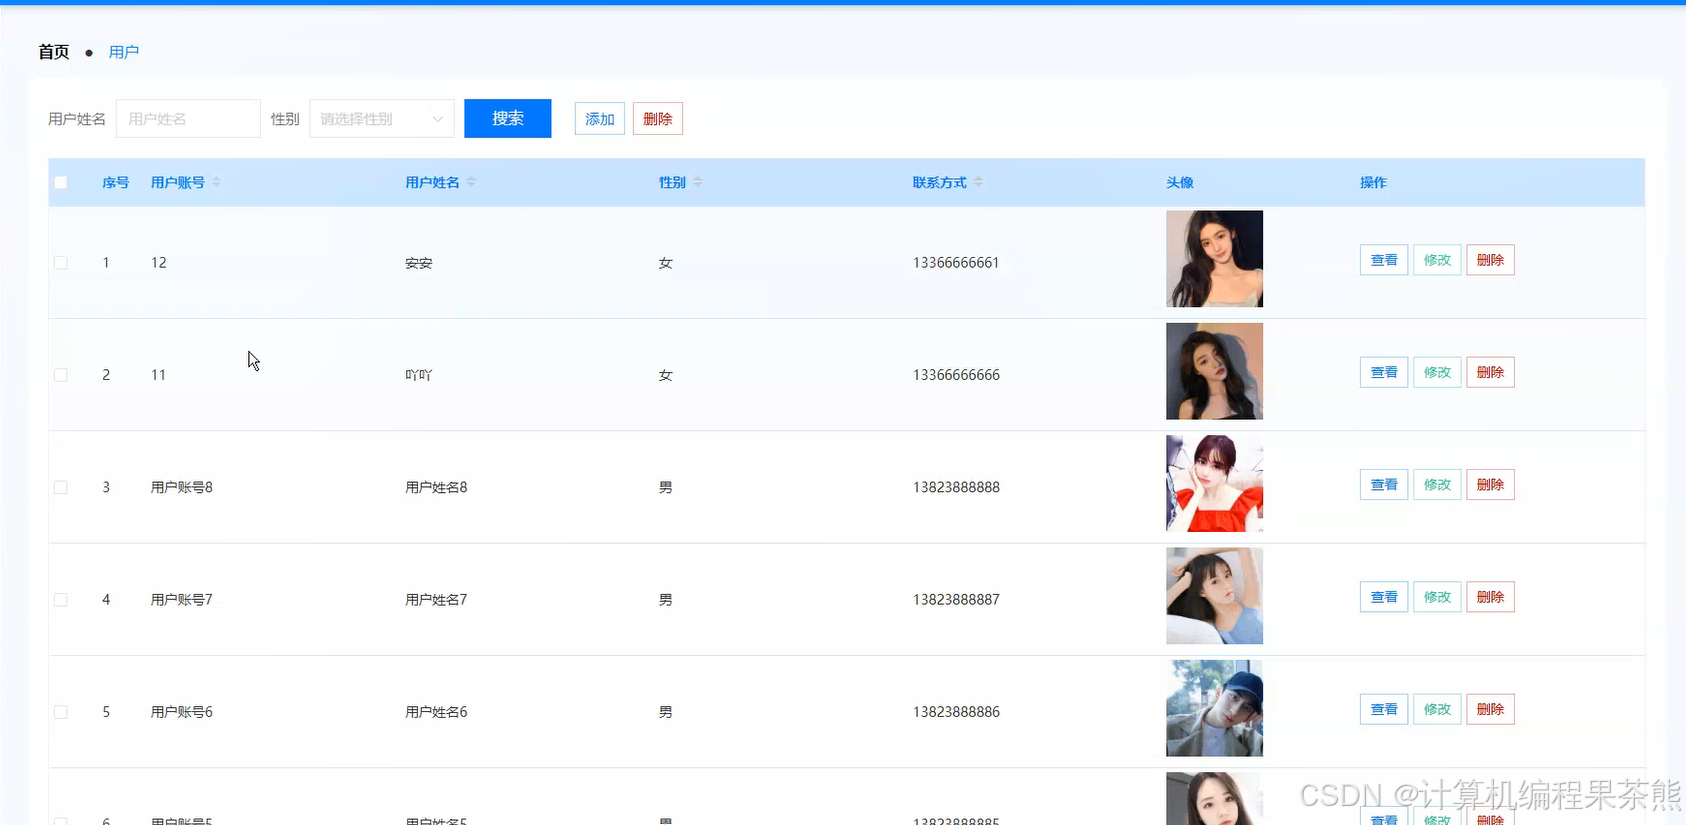Click phone number 13366666661
This screenshot has height=825, width=1686.
[x=956, y=263]
